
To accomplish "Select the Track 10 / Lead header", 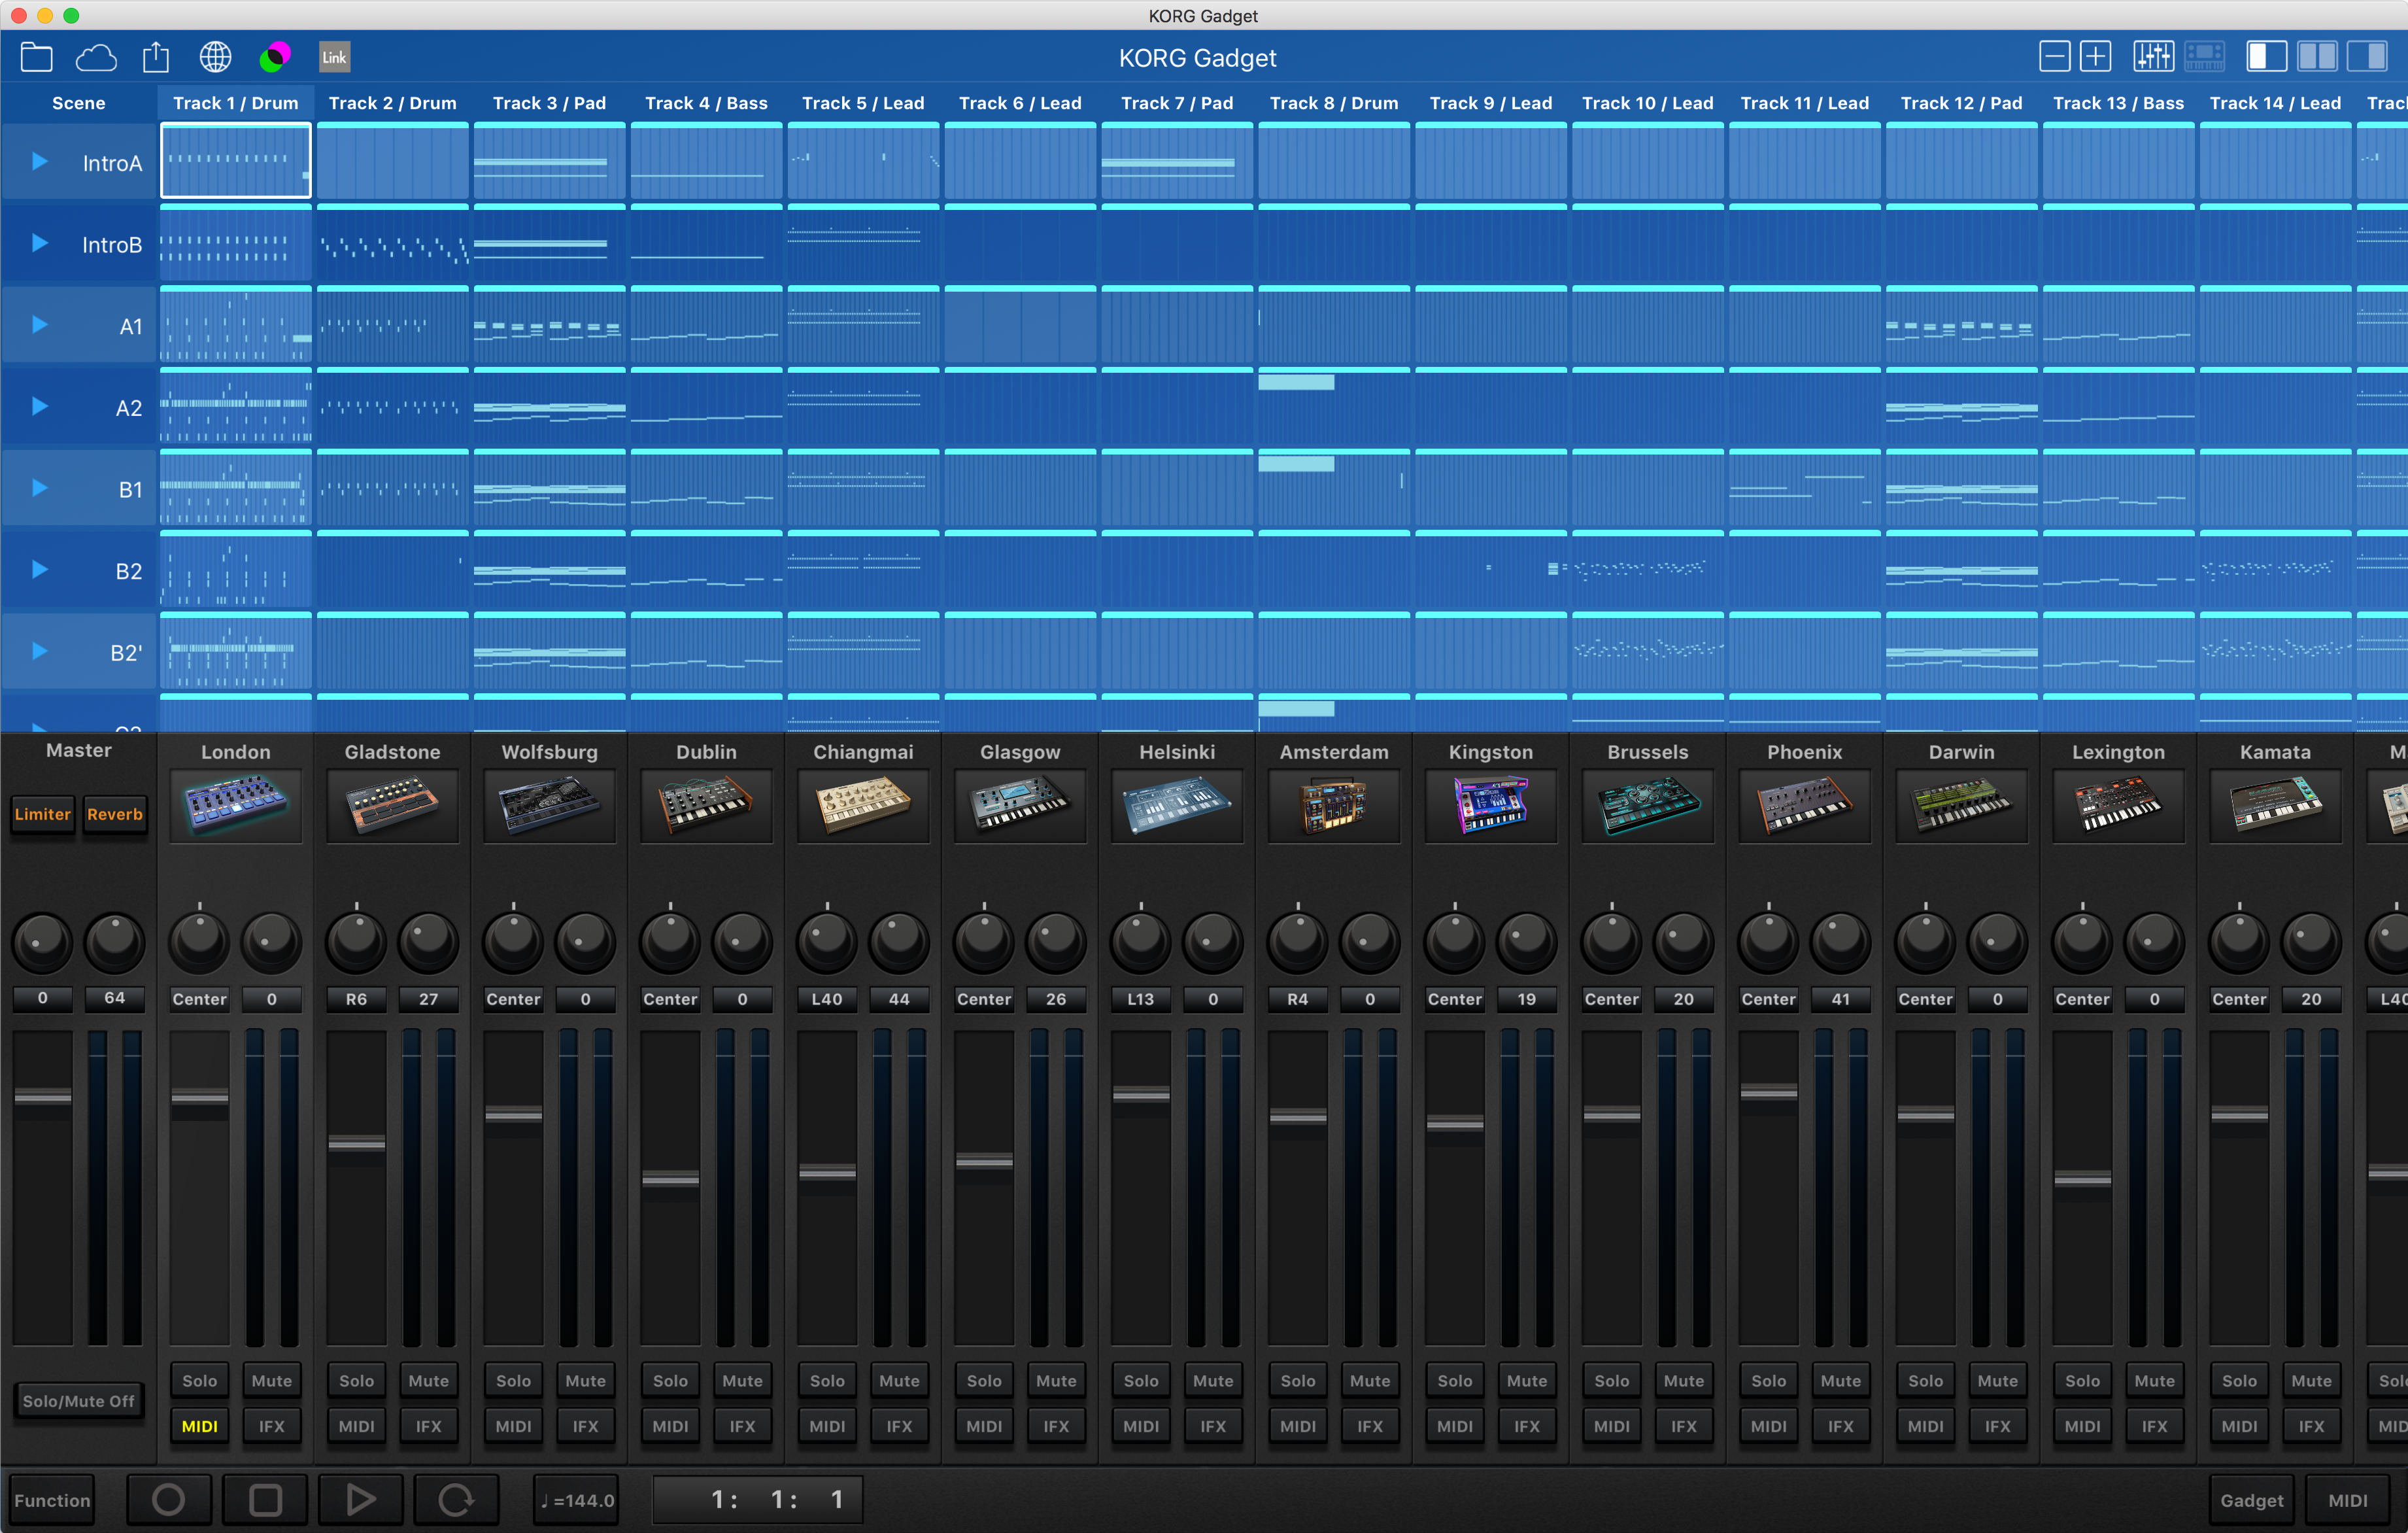I will [1648, 103].
